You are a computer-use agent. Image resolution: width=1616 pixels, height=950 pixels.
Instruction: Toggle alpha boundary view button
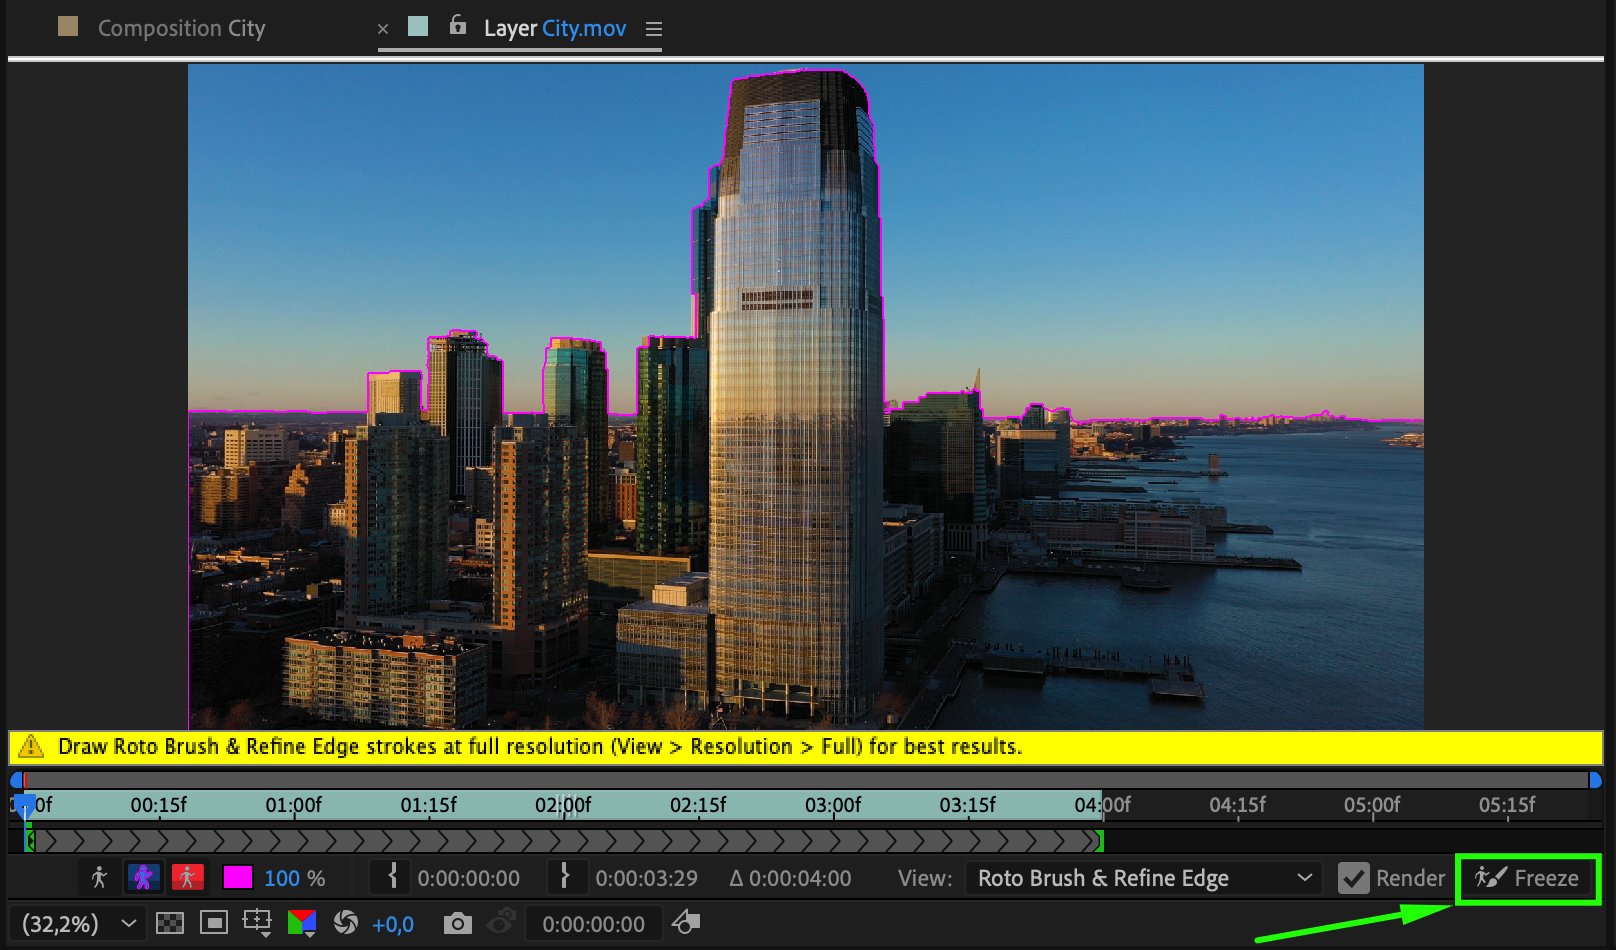point(143,878)
